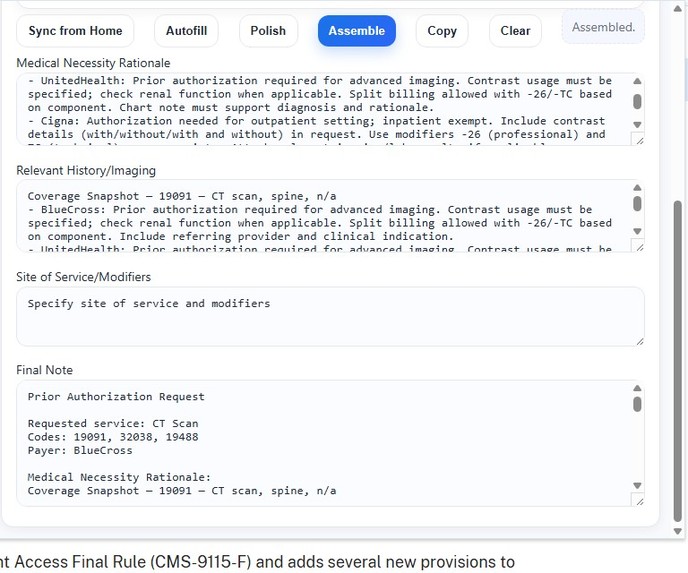The height and width of the screenshot is (573, 688).
Task: Click the 'Payer: BlueCross' line
Action: click(x=80, y=451)
